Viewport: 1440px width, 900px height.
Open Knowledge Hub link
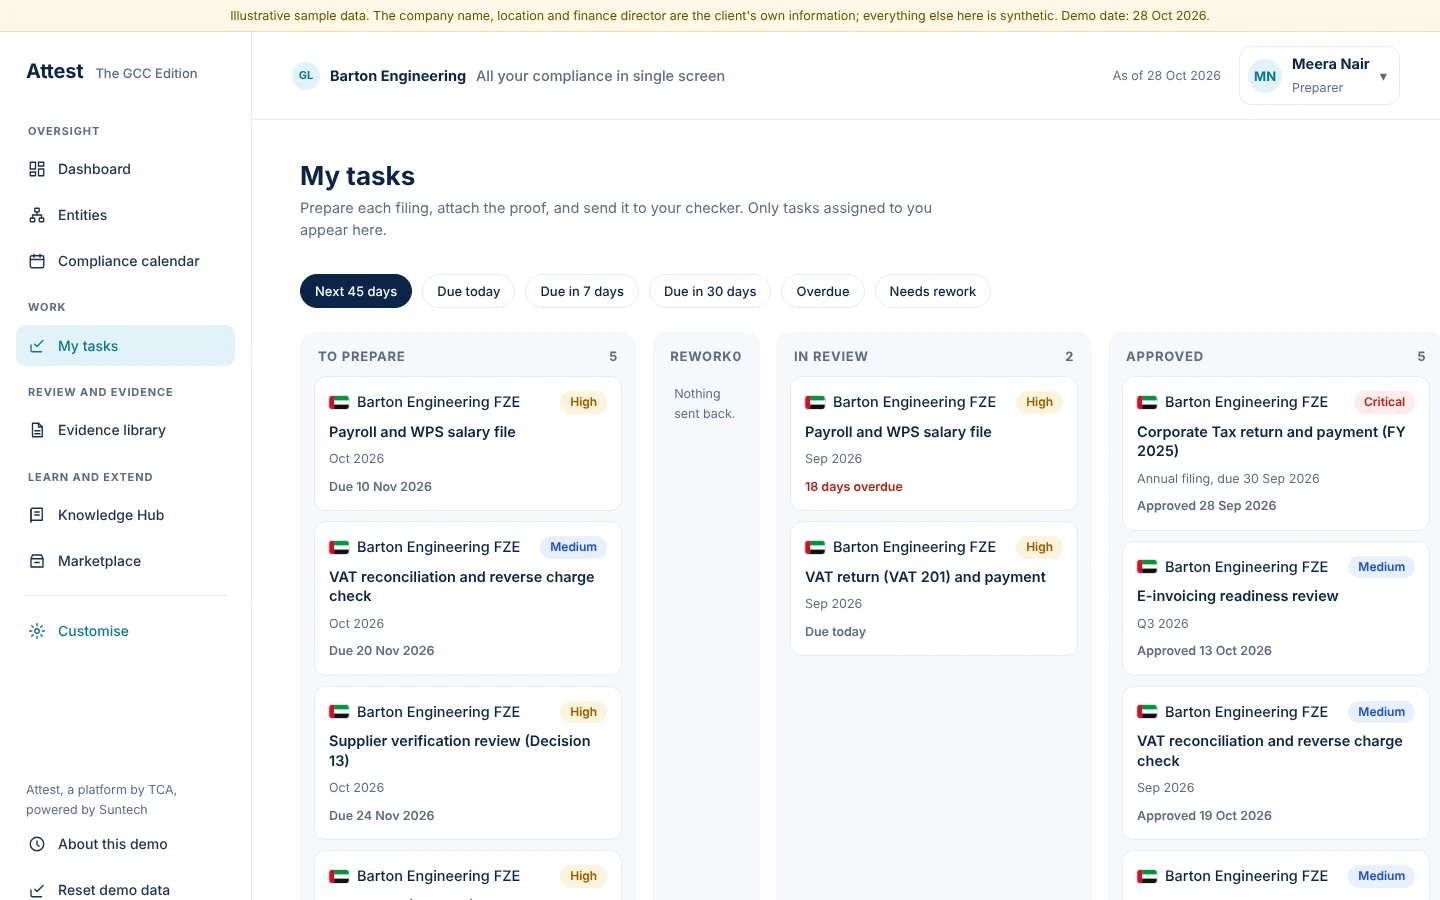click(126, 515)
